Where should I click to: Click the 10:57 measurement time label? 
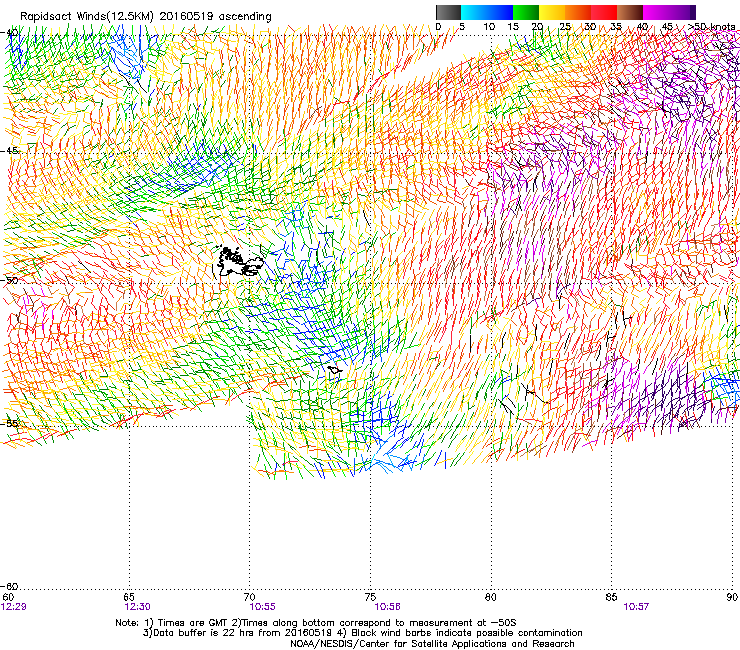[x=636, y=607]
